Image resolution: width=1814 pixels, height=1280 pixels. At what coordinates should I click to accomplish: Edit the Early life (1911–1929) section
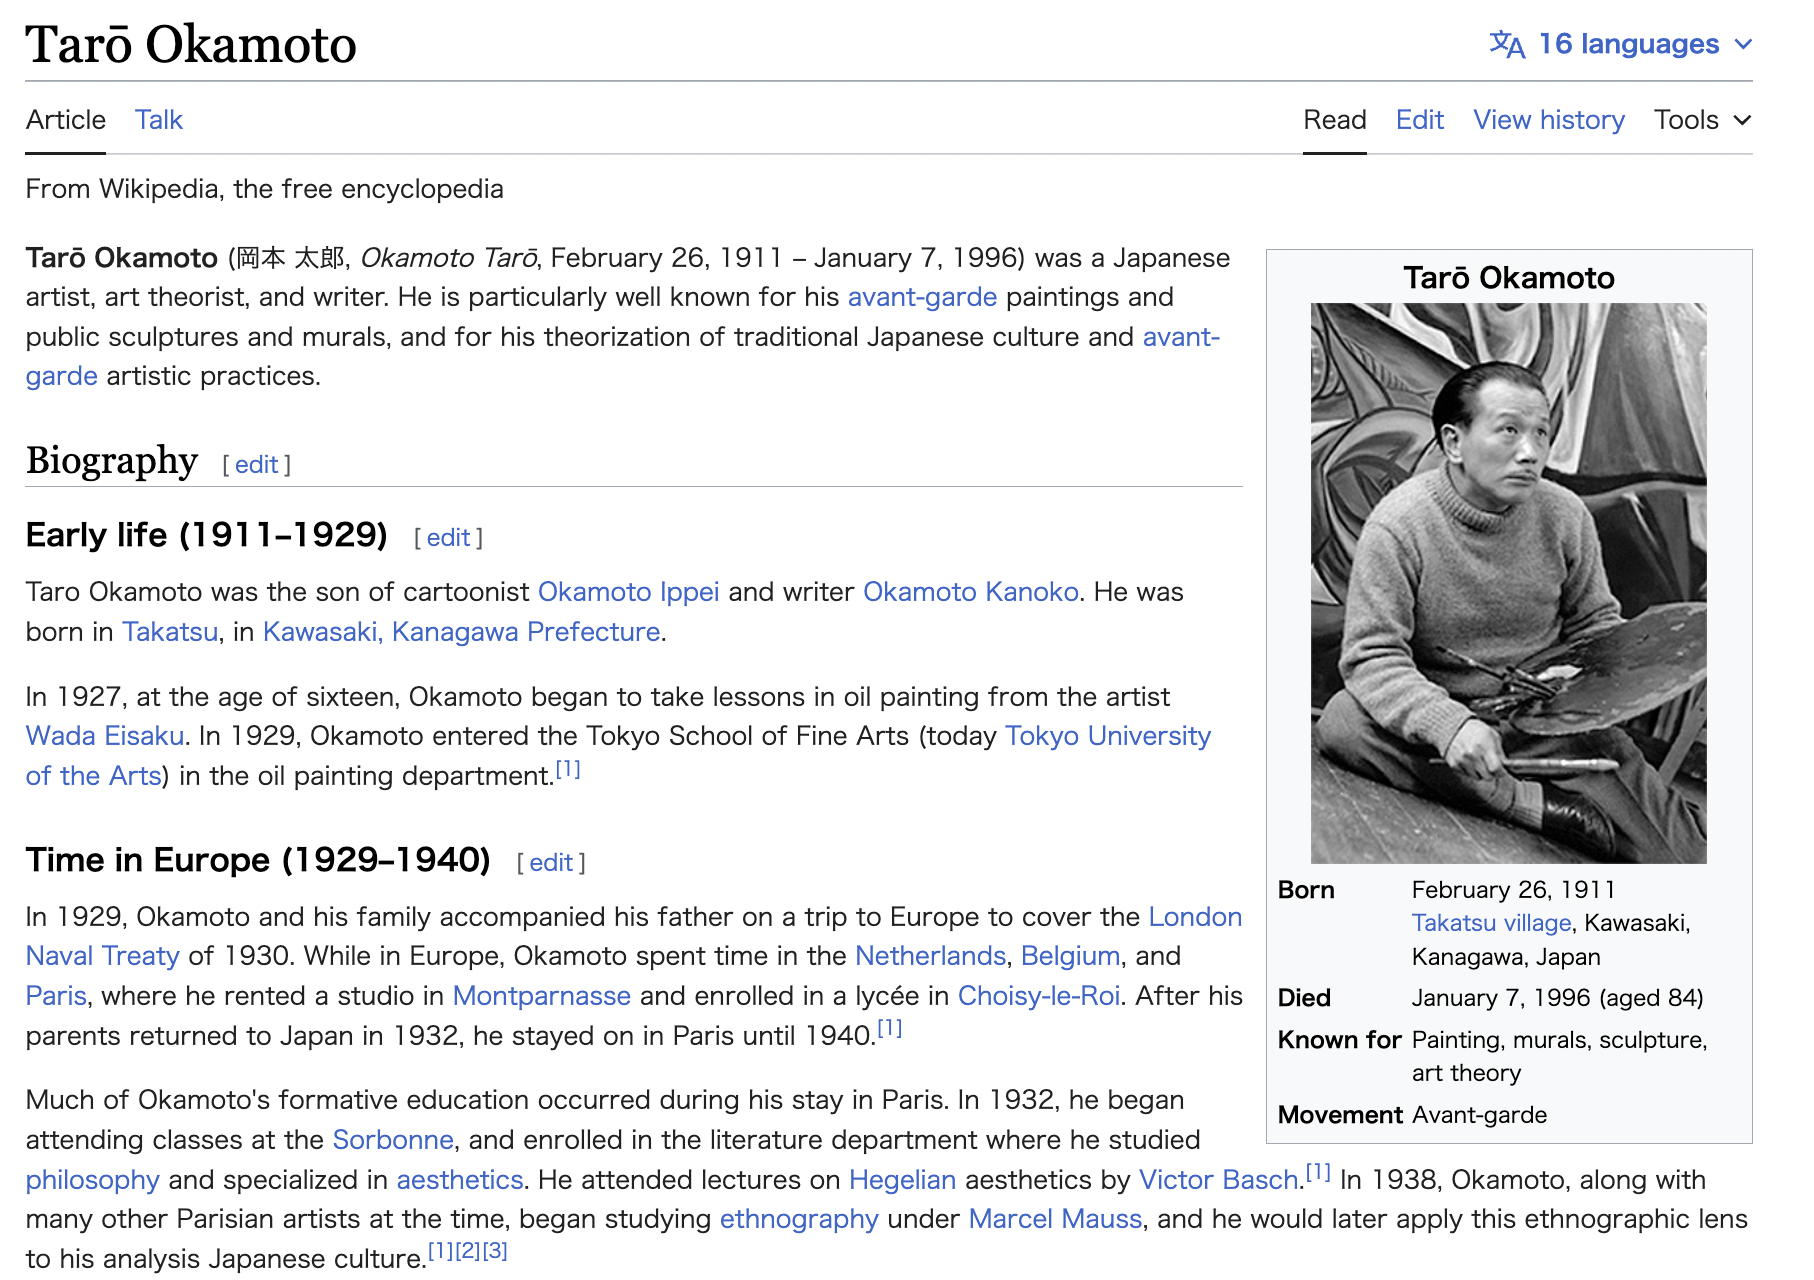pyautogui.click(x=449, y=537)
